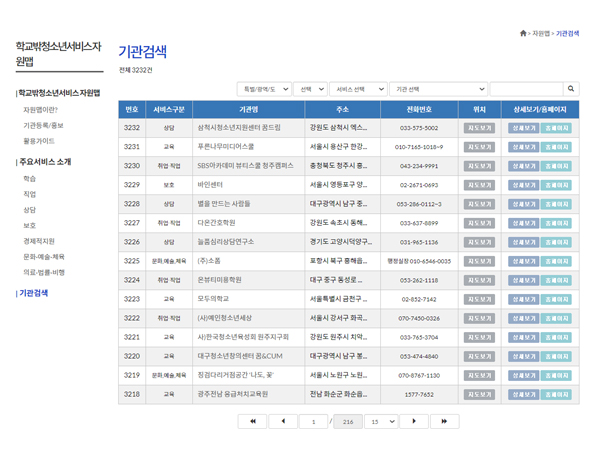Click 홈페이지 for row 3220
The image size is (600, 450).
pyautogui.click(x=556, y=357)
